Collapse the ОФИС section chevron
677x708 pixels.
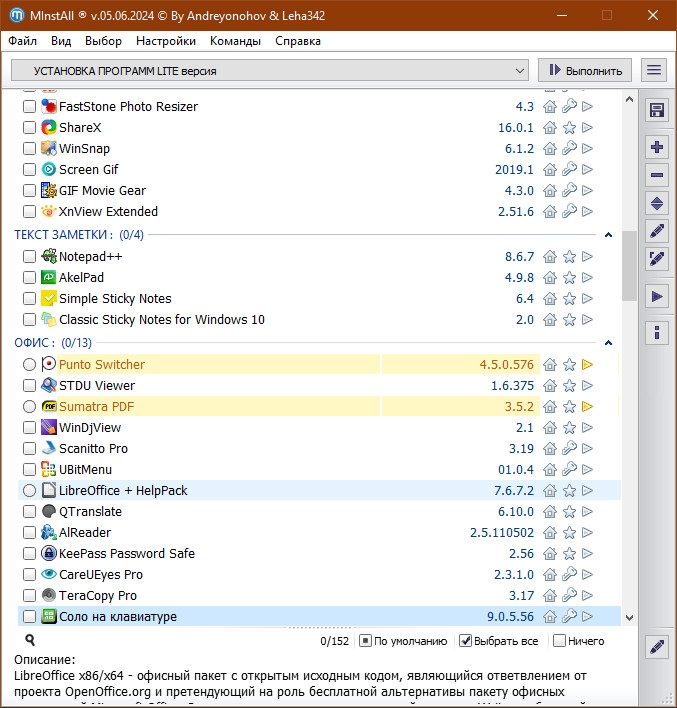[608, 343]
